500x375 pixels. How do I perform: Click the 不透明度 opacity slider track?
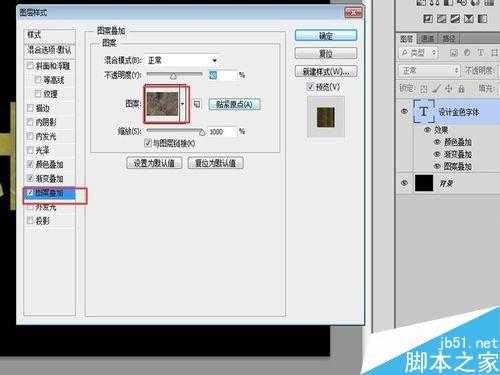174,75
